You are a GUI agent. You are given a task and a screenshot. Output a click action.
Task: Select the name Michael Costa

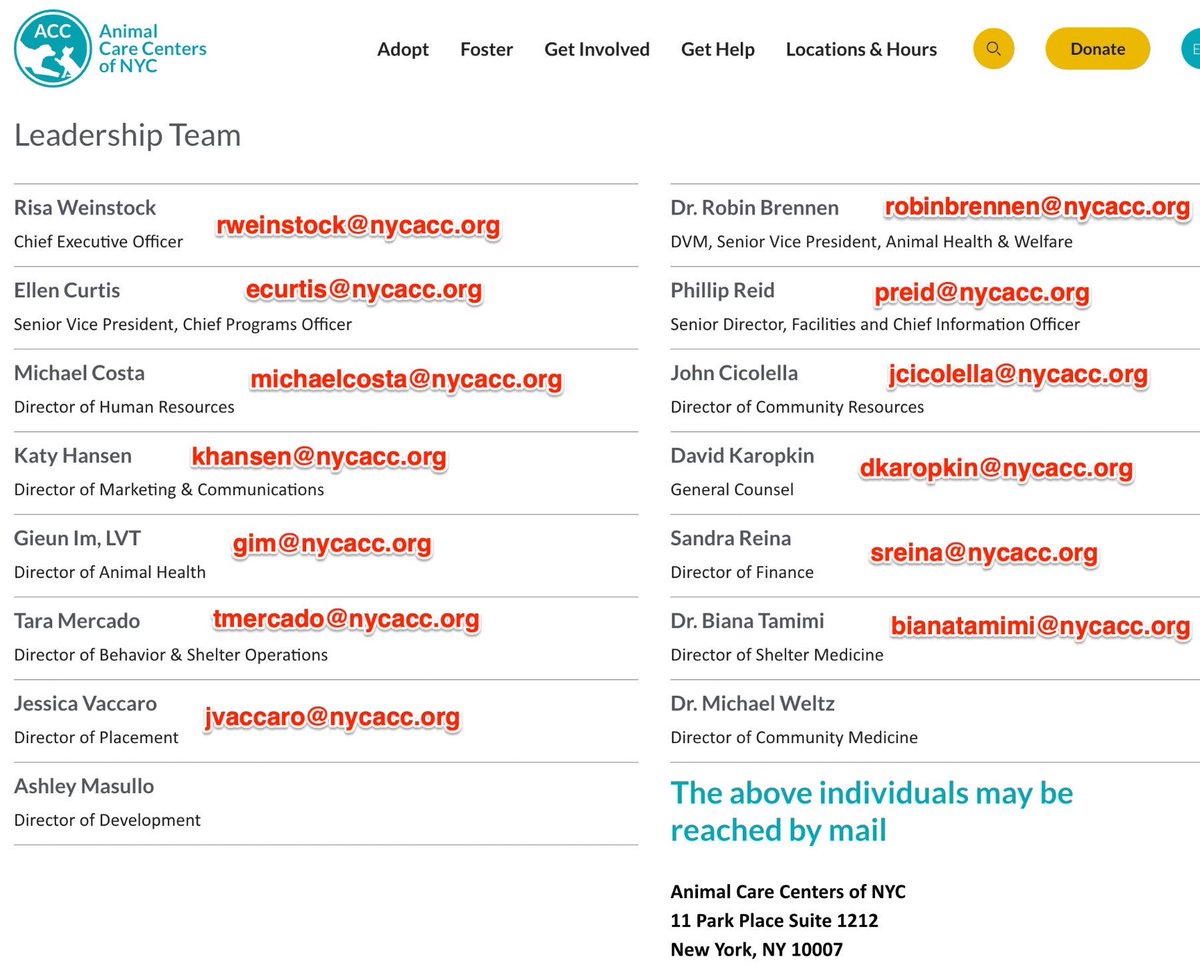click(79, 373)
